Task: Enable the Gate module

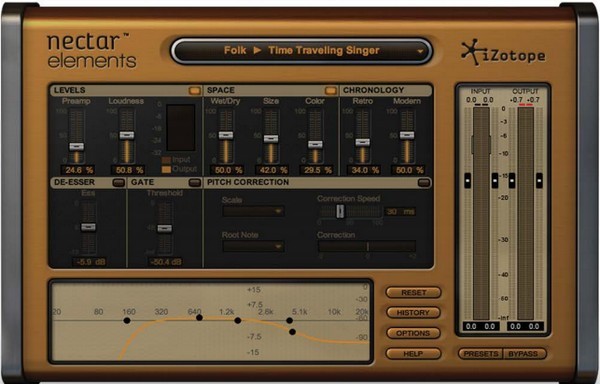Action: 195,182
